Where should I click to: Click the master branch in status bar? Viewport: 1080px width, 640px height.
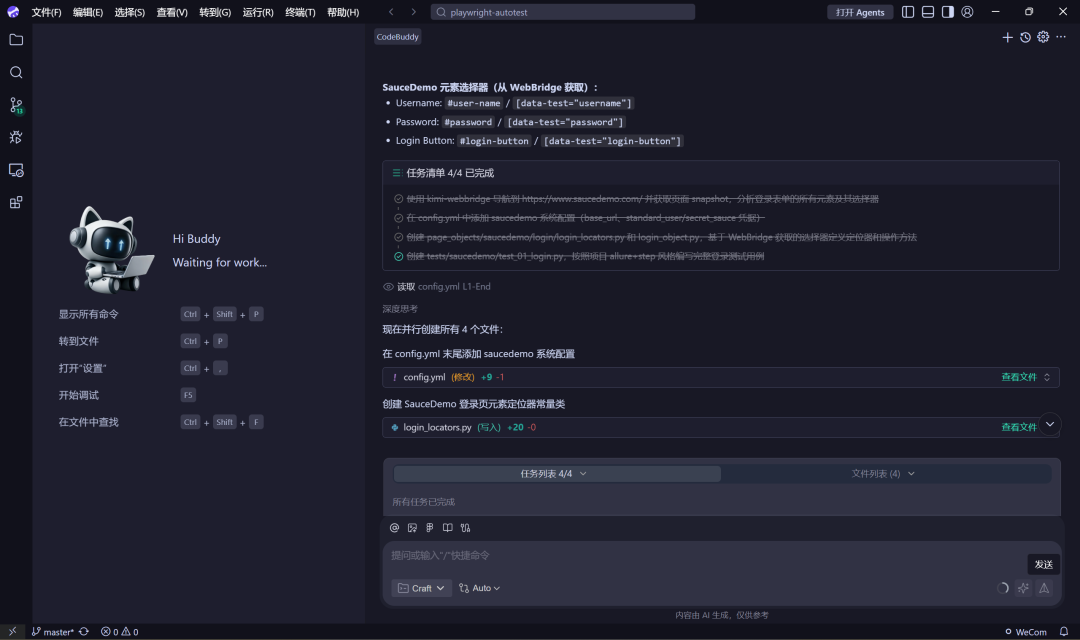(x=53, y=631)
